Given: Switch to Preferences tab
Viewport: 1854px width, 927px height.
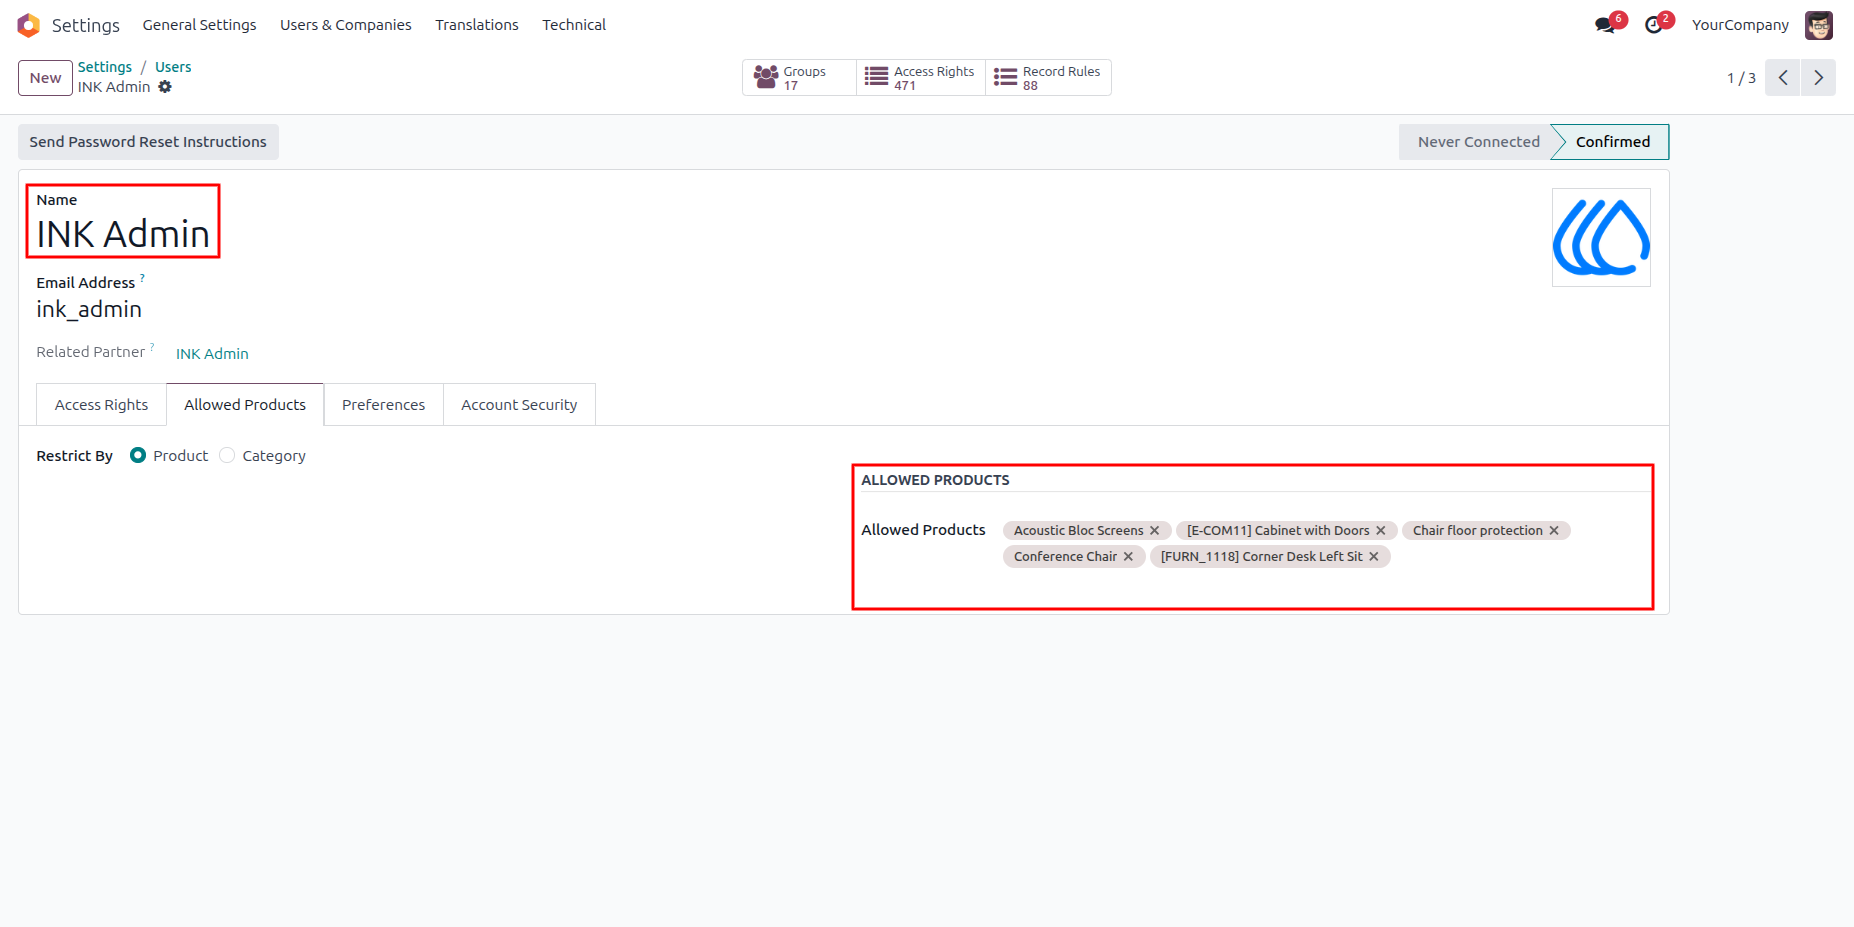Looking at the screenshot, I should [x=383, y=405].
